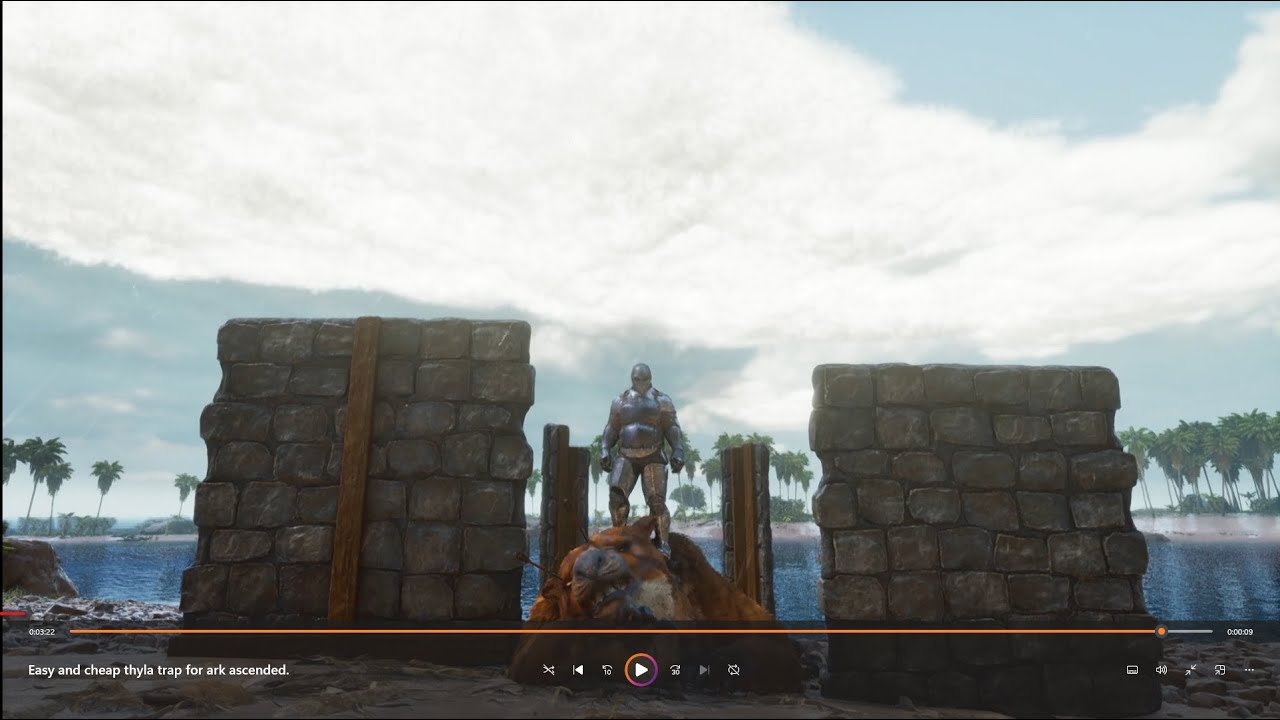Switch to mini player view
The height and width of the screenshot is (720, 1280).
1220,670
